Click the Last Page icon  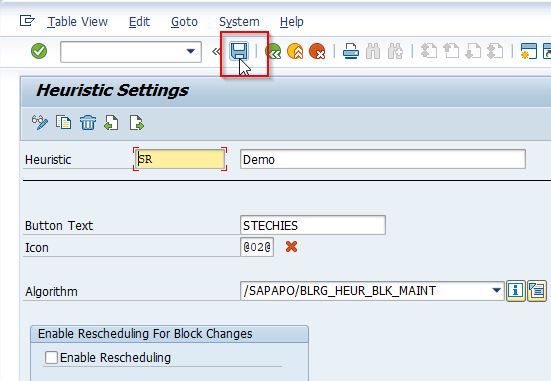(x=495, y=51)
